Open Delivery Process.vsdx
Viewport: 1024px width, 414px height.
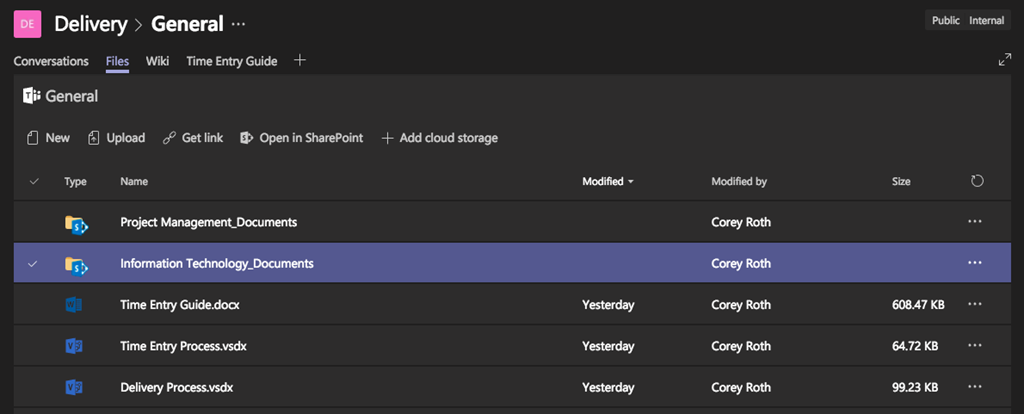click(177, 387)
